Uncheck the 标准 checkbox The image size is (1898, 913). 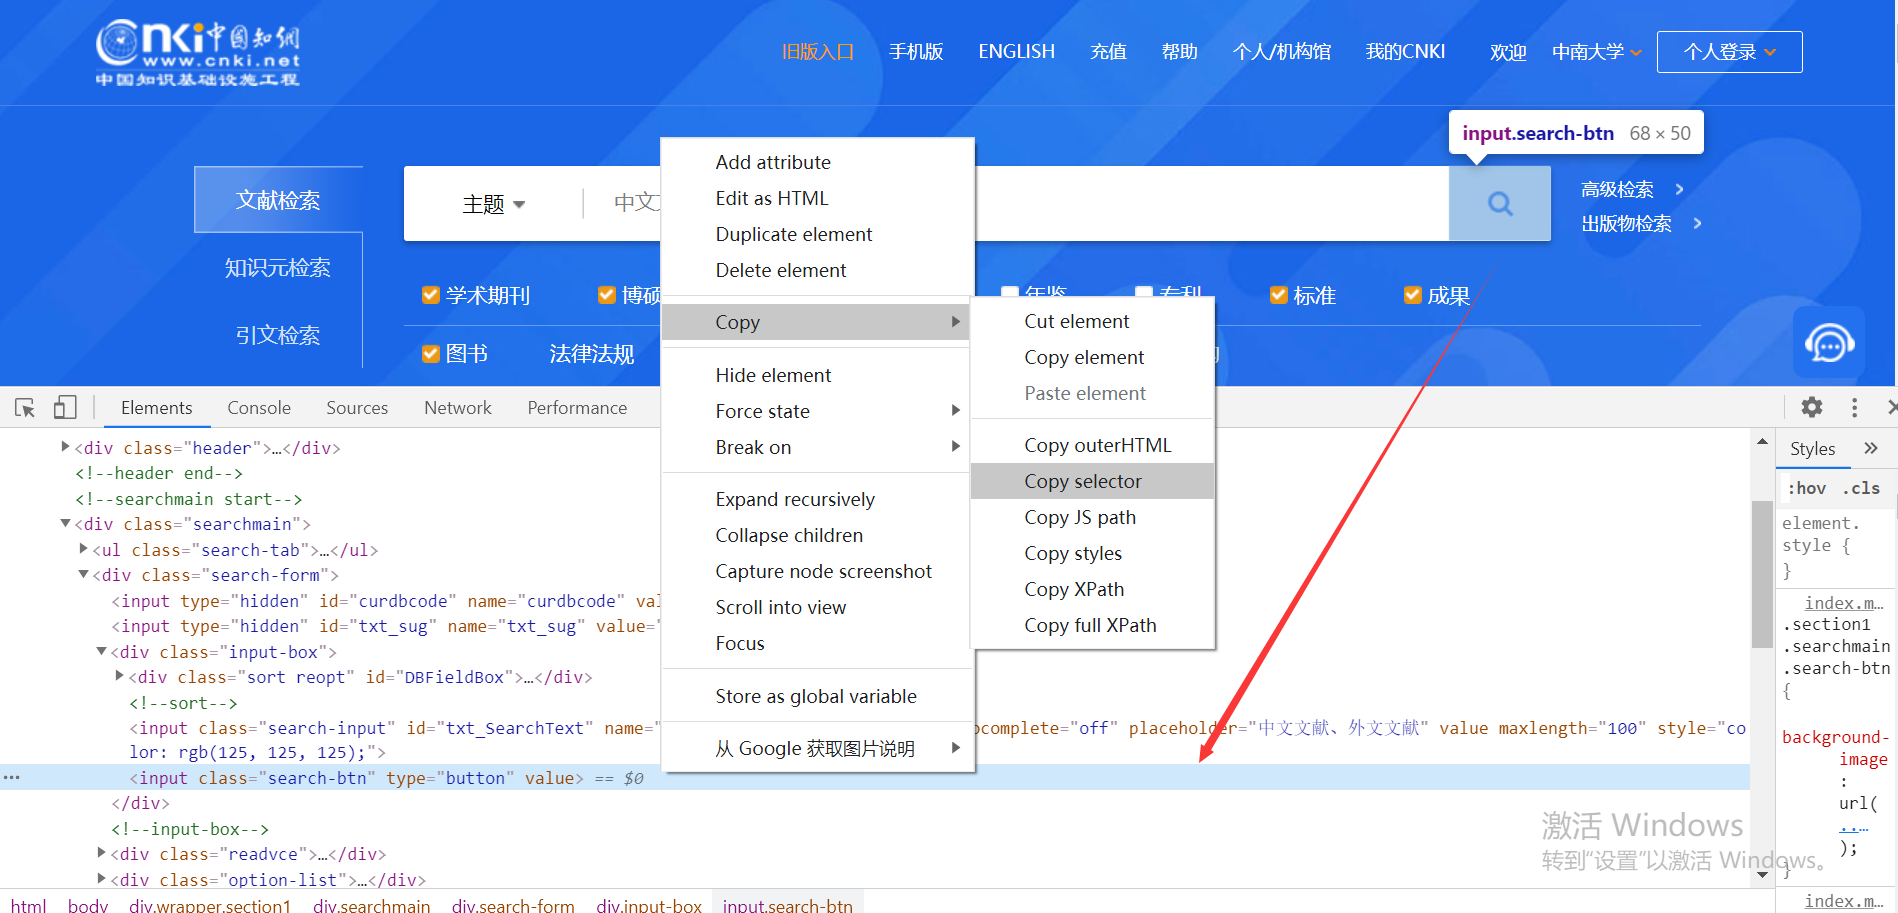point(1278,294)
